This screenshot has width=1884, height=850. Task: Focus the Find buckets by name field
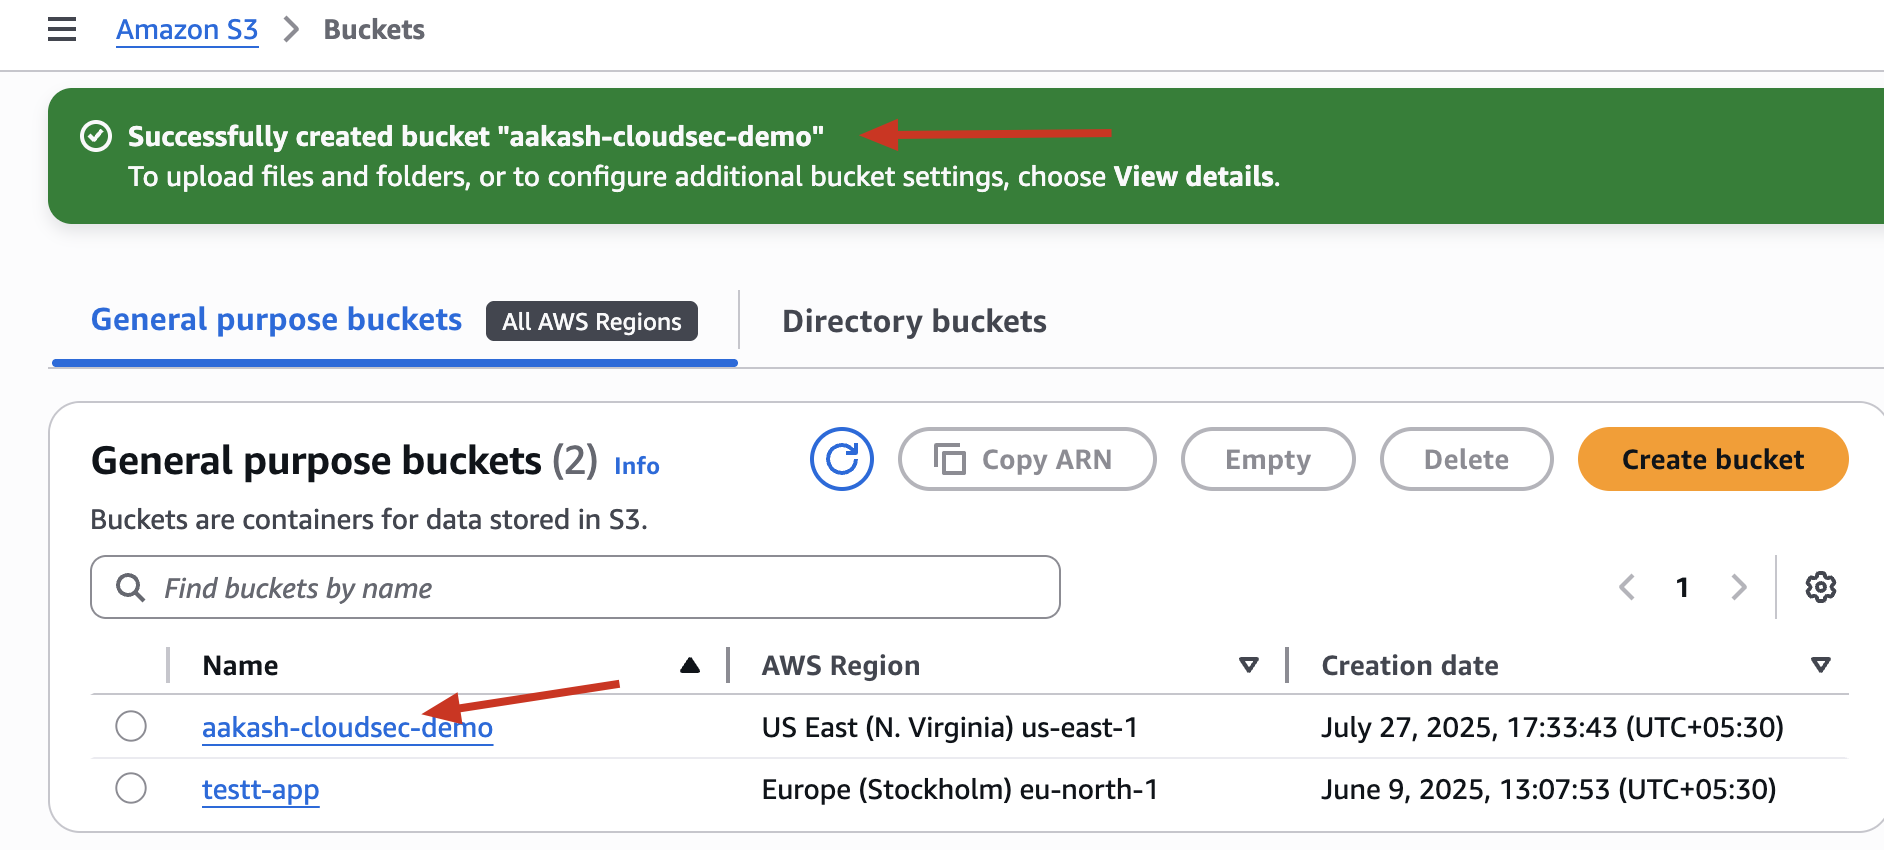click(575, 587)
